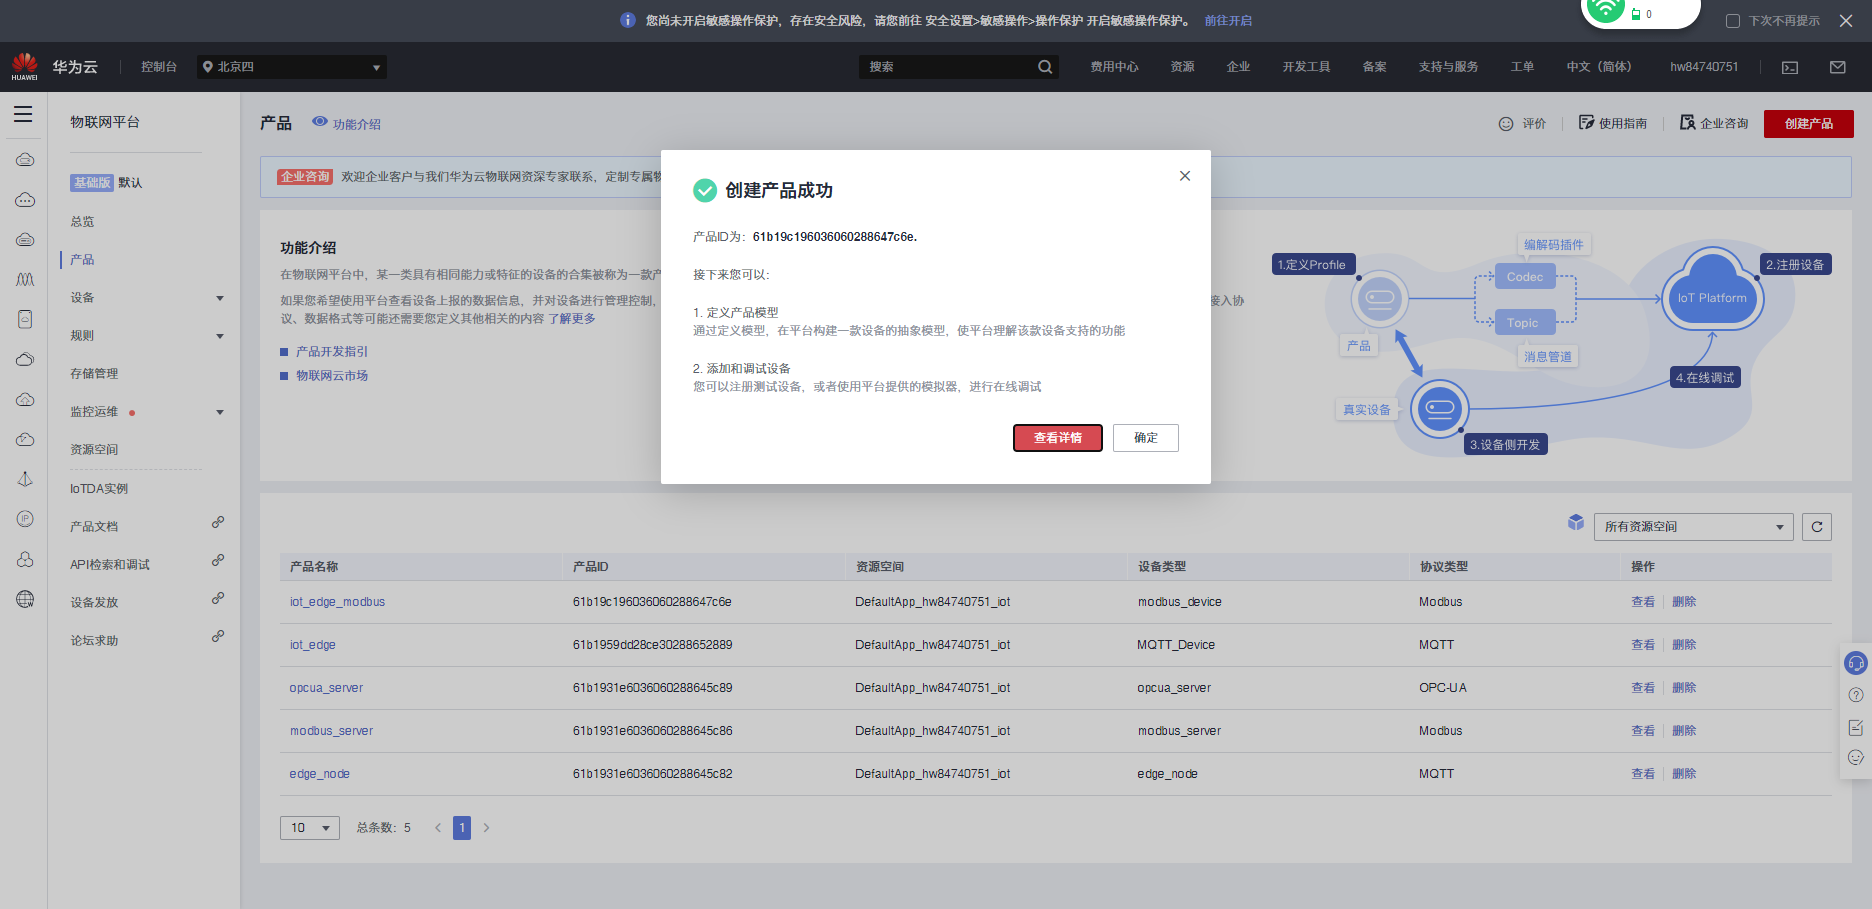This screenshot has height=909, width=1872.
Task: Open 备案 in the top navigation
Action: point(1374,67)
